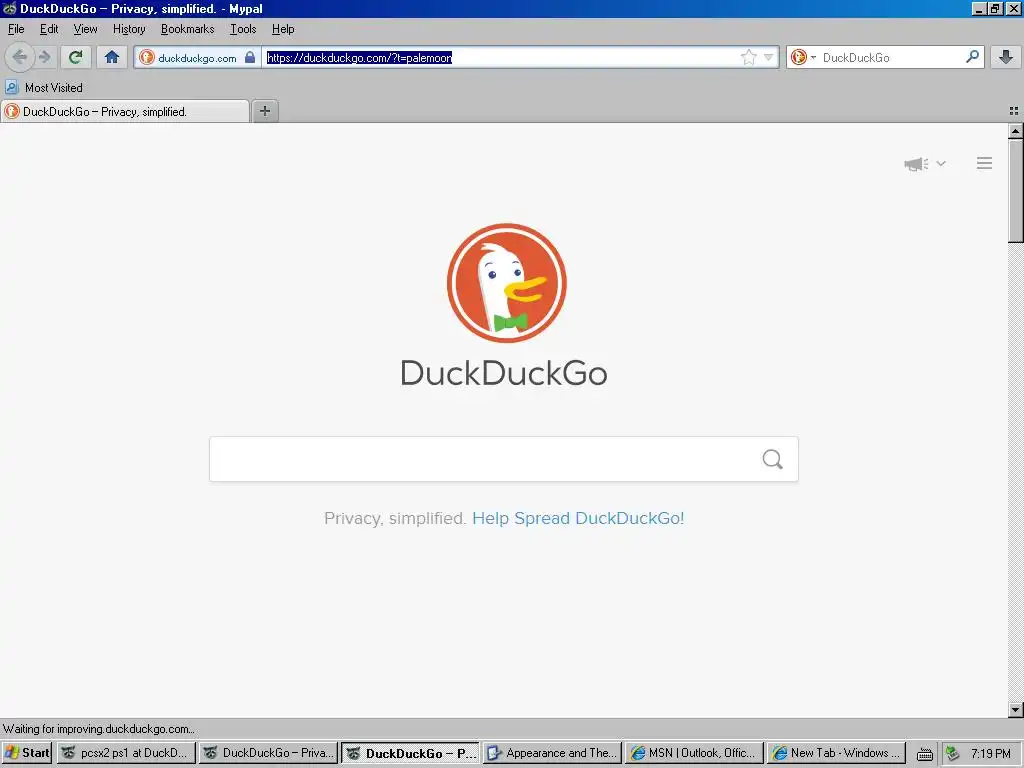Bookmark this page with the star icon
The width and height of the screenshot is (1024, 768).
[748, 57]
